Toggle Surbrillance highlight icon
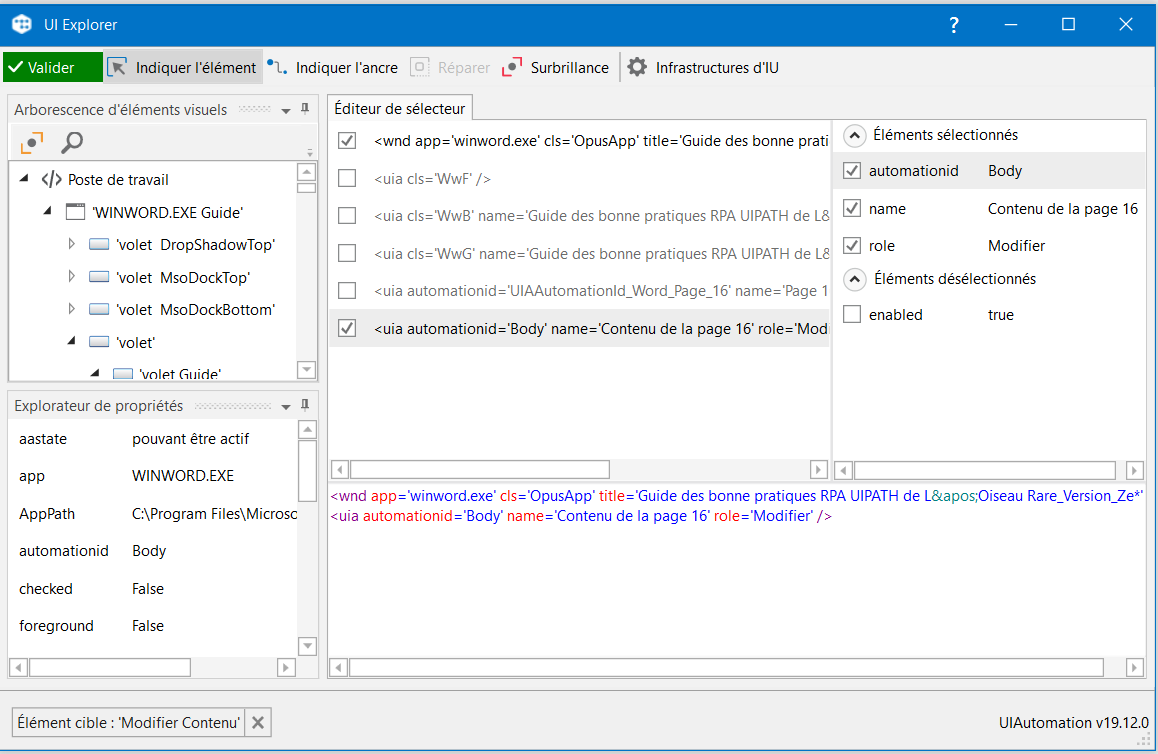This screenshot has width=1158, height=754. (513, 67)
